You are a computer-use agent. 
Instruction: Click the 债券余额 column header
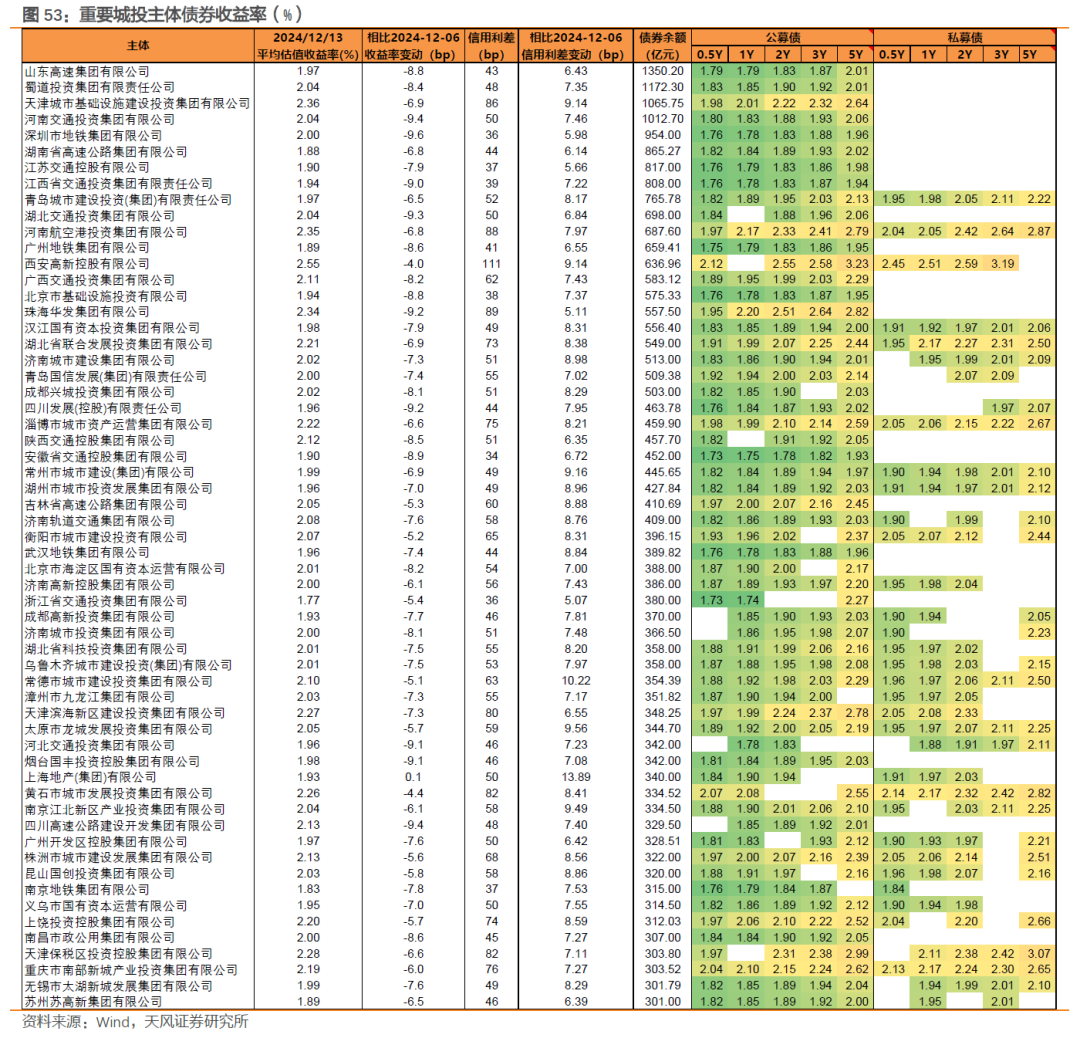click(x=662, y=45)
